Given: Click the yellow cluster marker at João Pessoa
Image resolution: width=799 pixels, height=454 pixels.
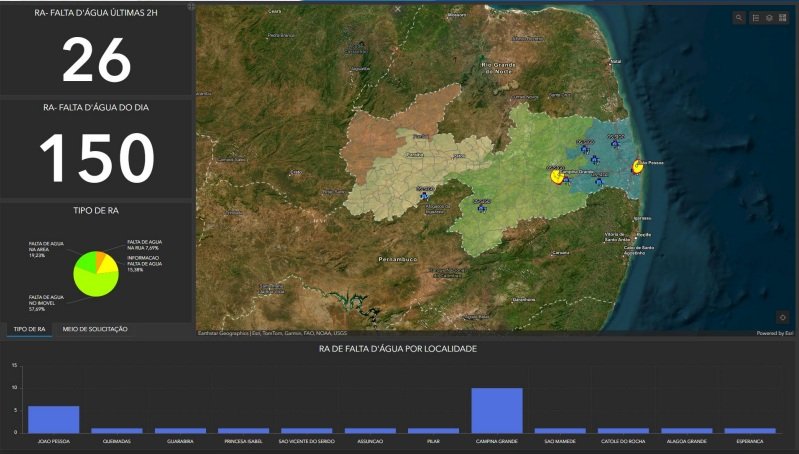Looking at the screenshot, I should click(x=639, y=167).
